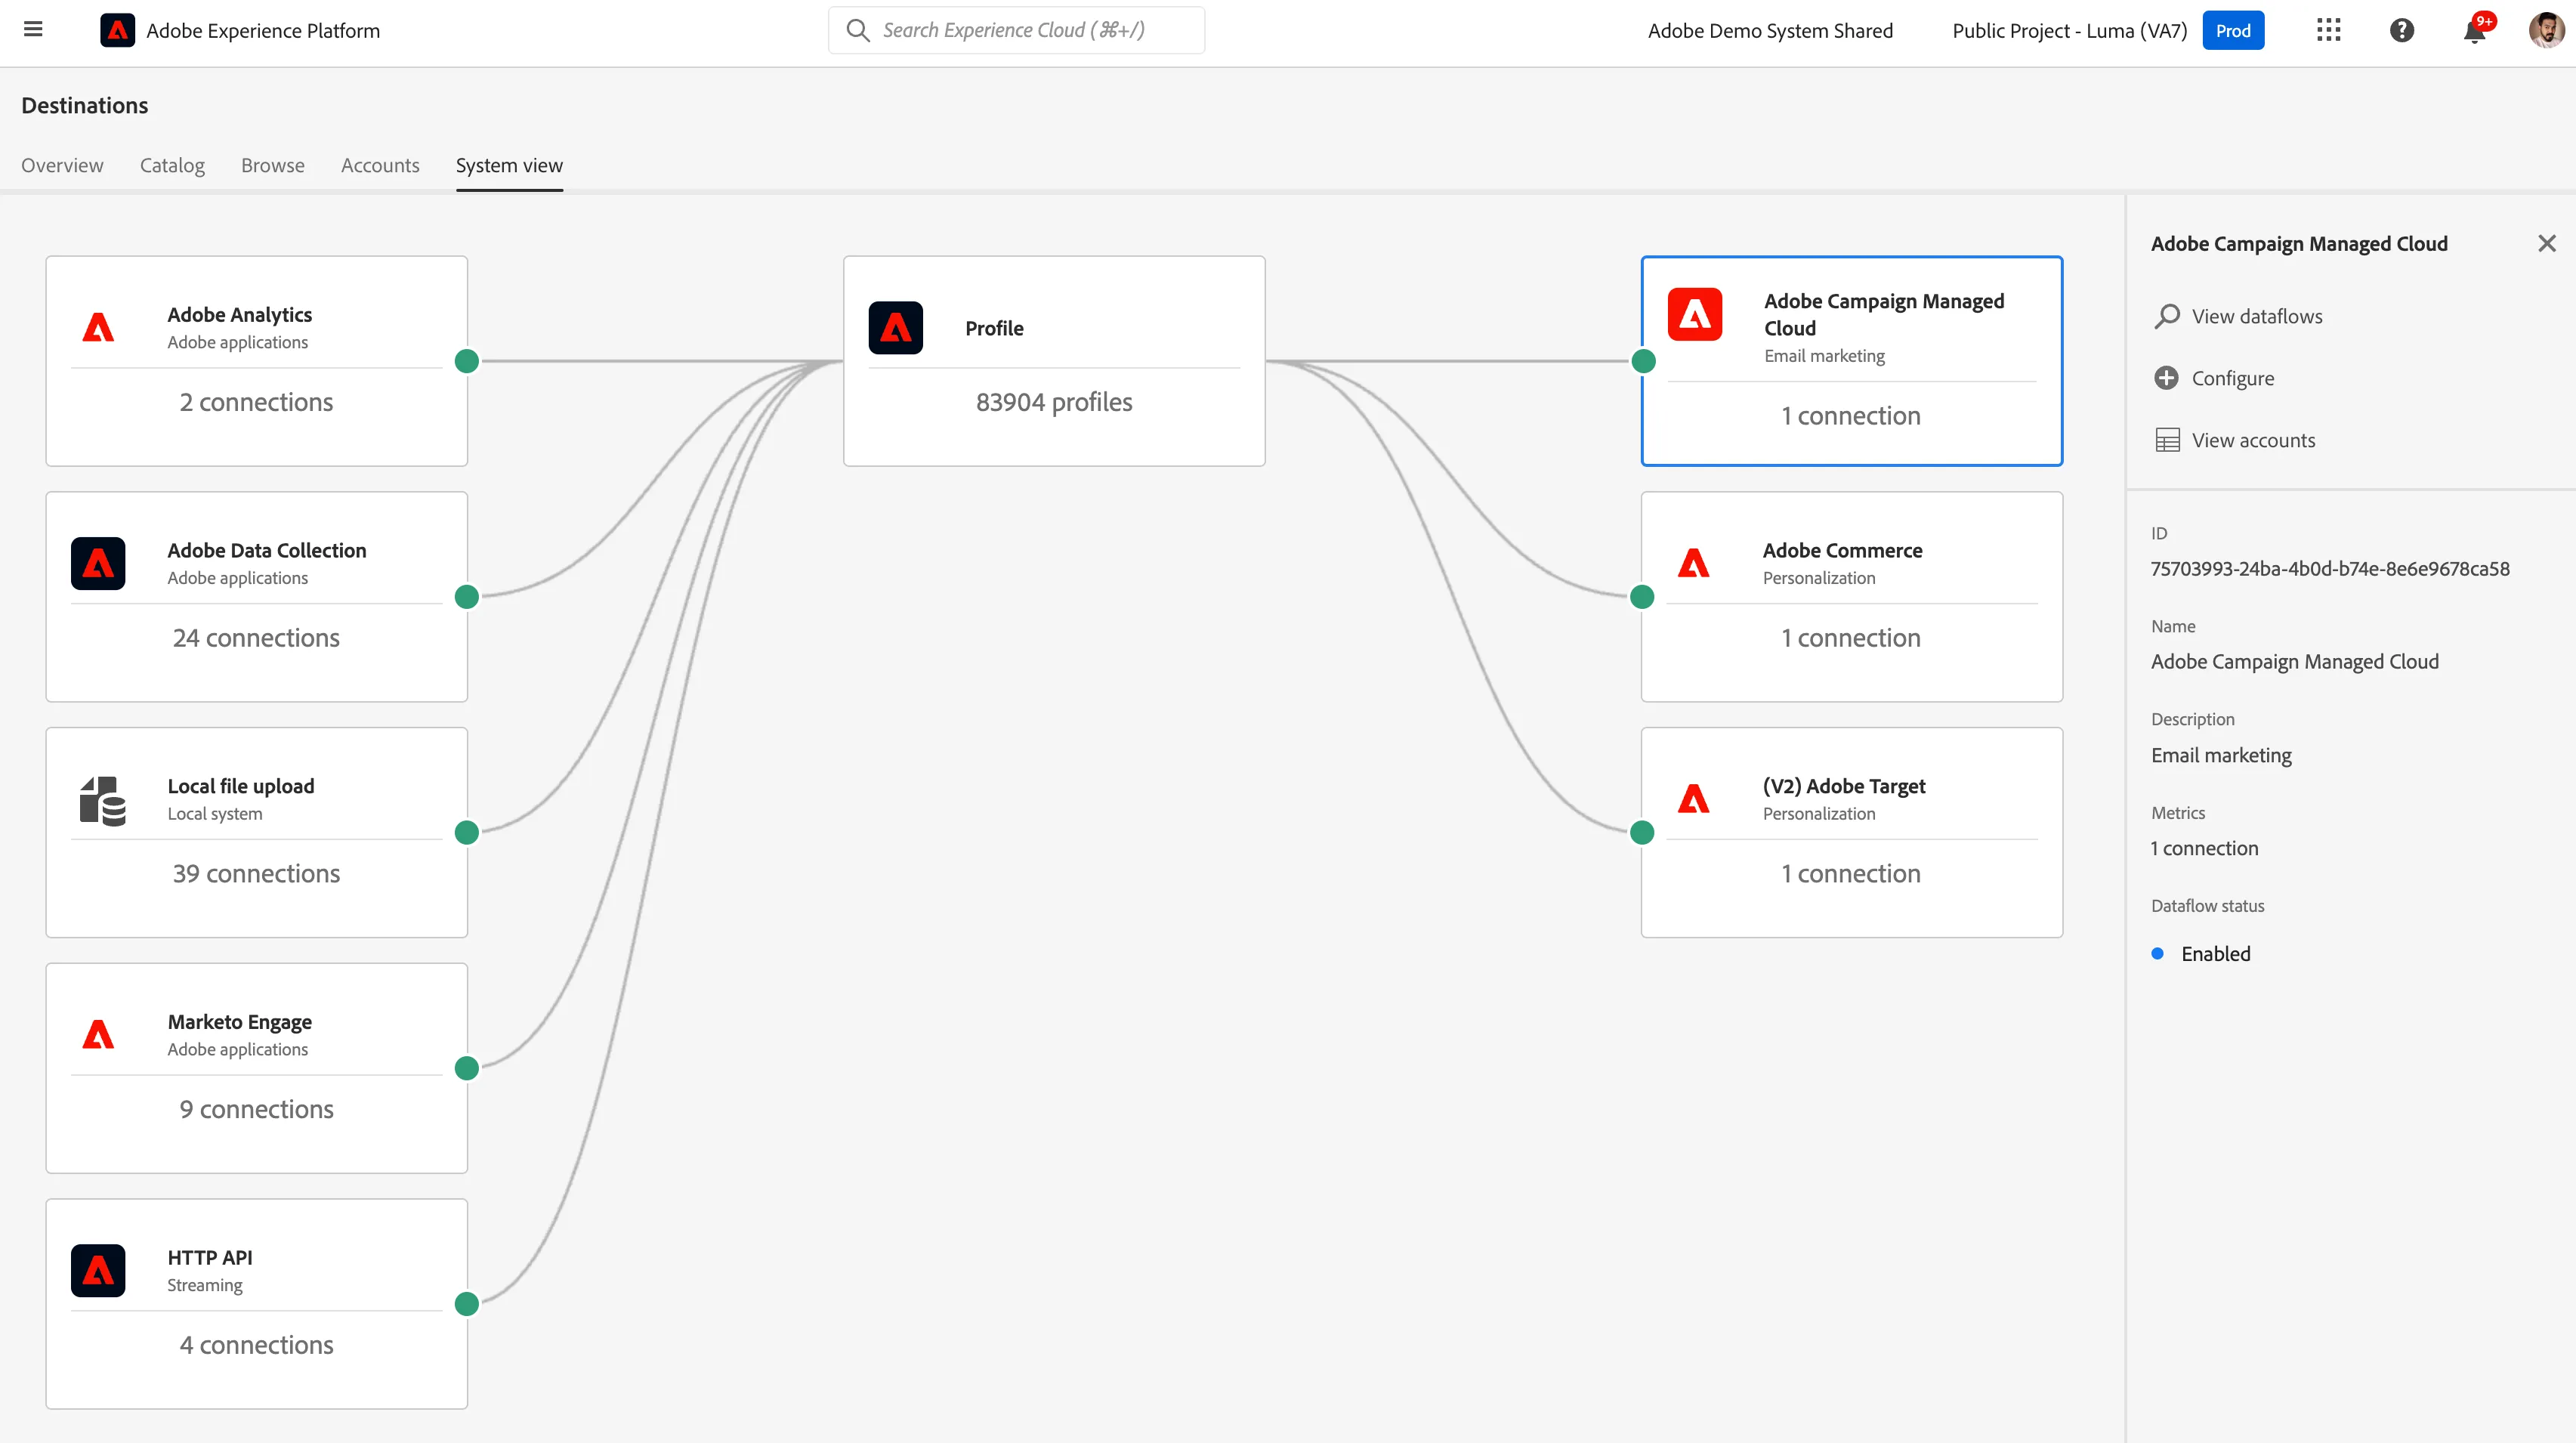The height and width of the screenshot is (1443, 2576).
Task: Select the '24 connections' text
Action: tap(256, 638)
